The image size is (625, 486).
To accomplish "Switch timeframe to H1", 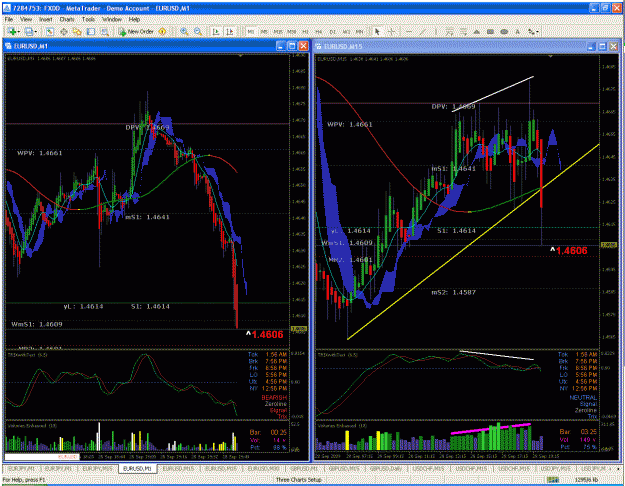I will [x=305, y=31].
